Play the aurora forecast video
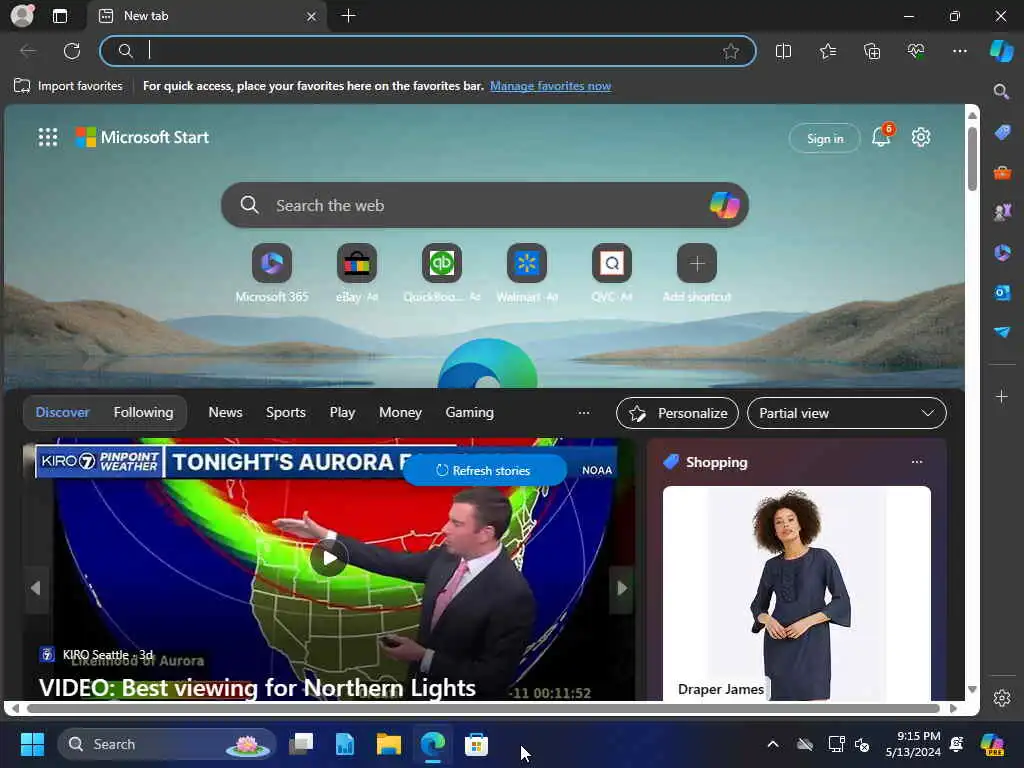This screenshot has height=768, width=1024. click(328, 558)
